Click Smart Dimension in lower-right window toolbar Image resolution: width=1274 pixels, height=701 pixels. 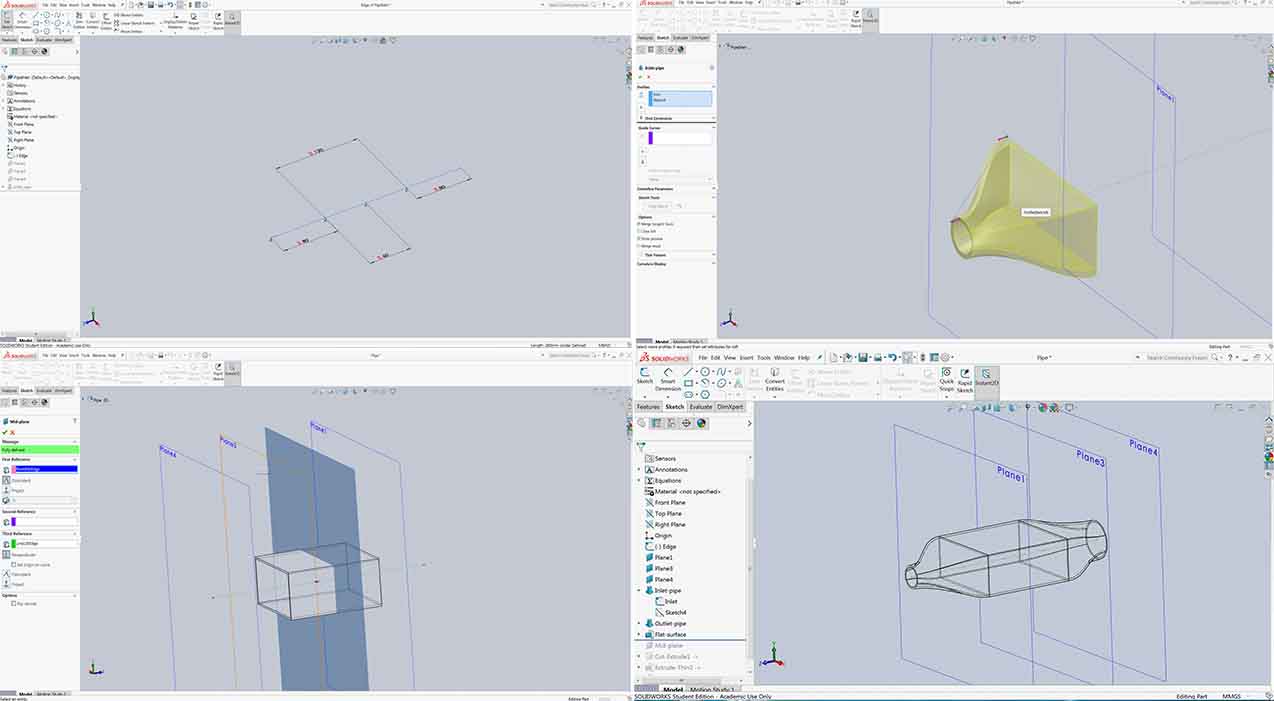(x=667, y=379)
